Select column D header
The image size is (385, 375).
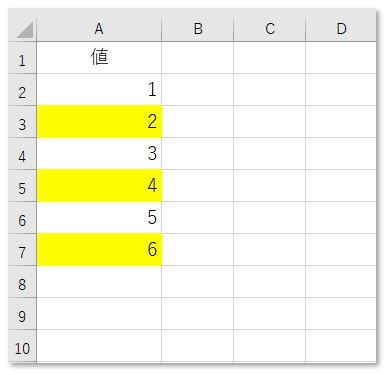(x=341, y=29)
